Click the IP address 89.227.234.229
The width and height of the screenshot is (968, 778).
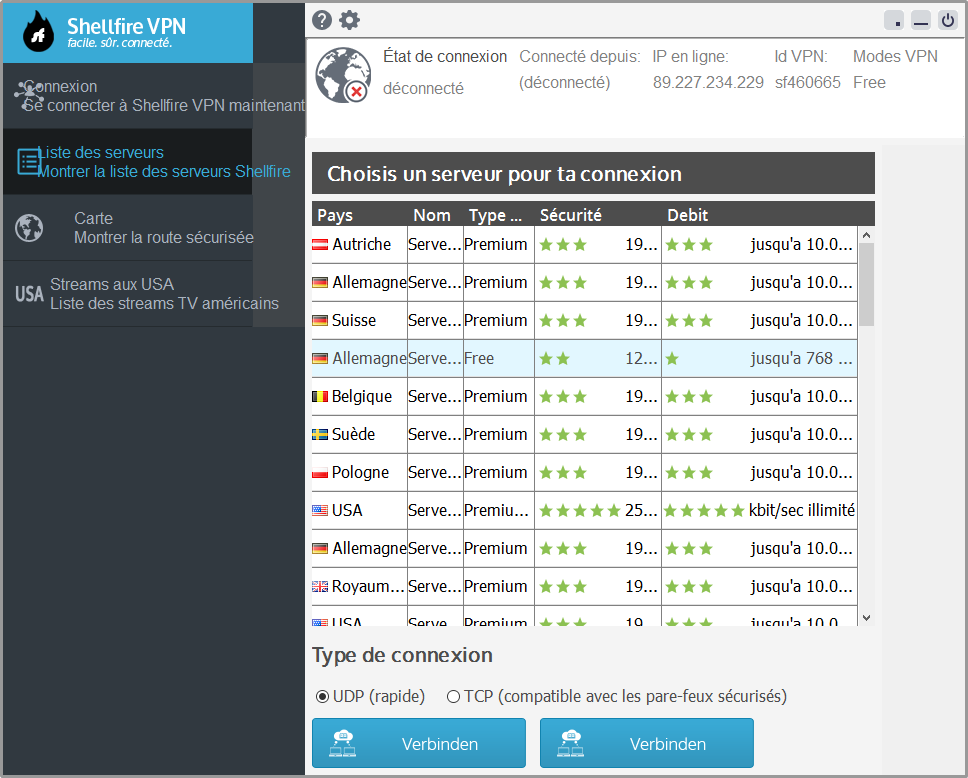[x=708, y=82]
